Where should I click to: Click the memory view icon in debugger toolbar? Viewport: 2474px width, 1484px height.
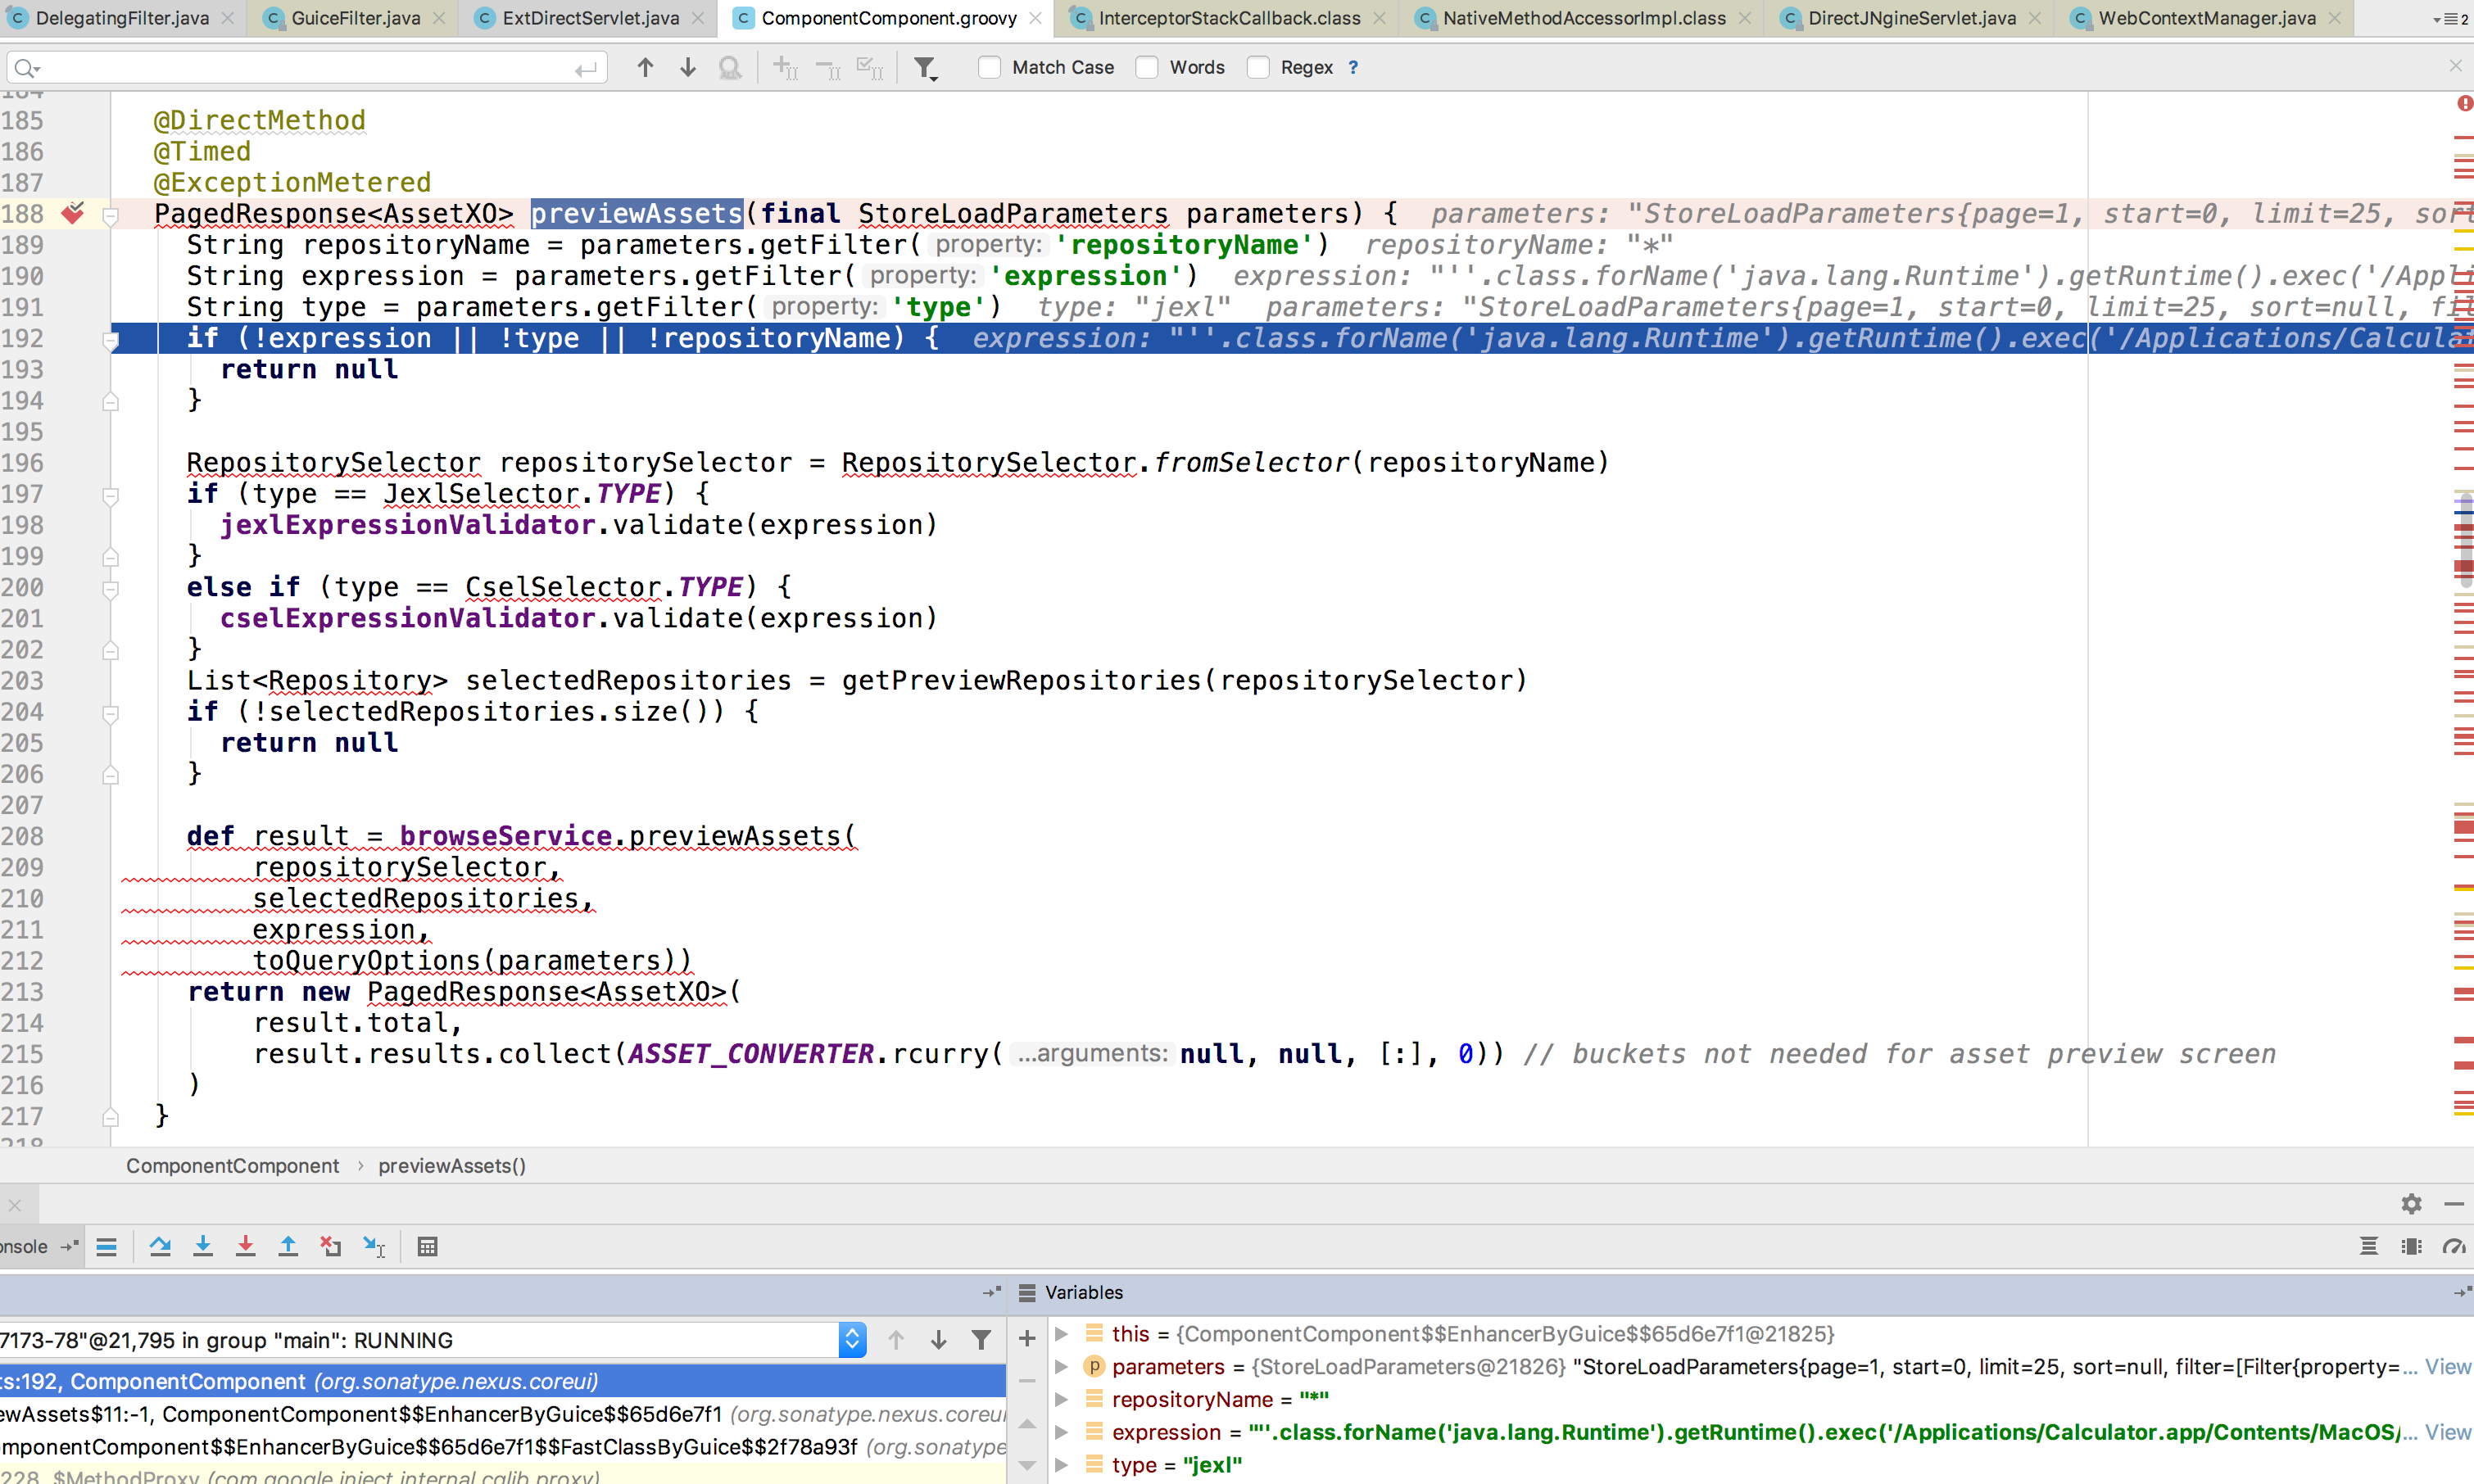2411,1246
